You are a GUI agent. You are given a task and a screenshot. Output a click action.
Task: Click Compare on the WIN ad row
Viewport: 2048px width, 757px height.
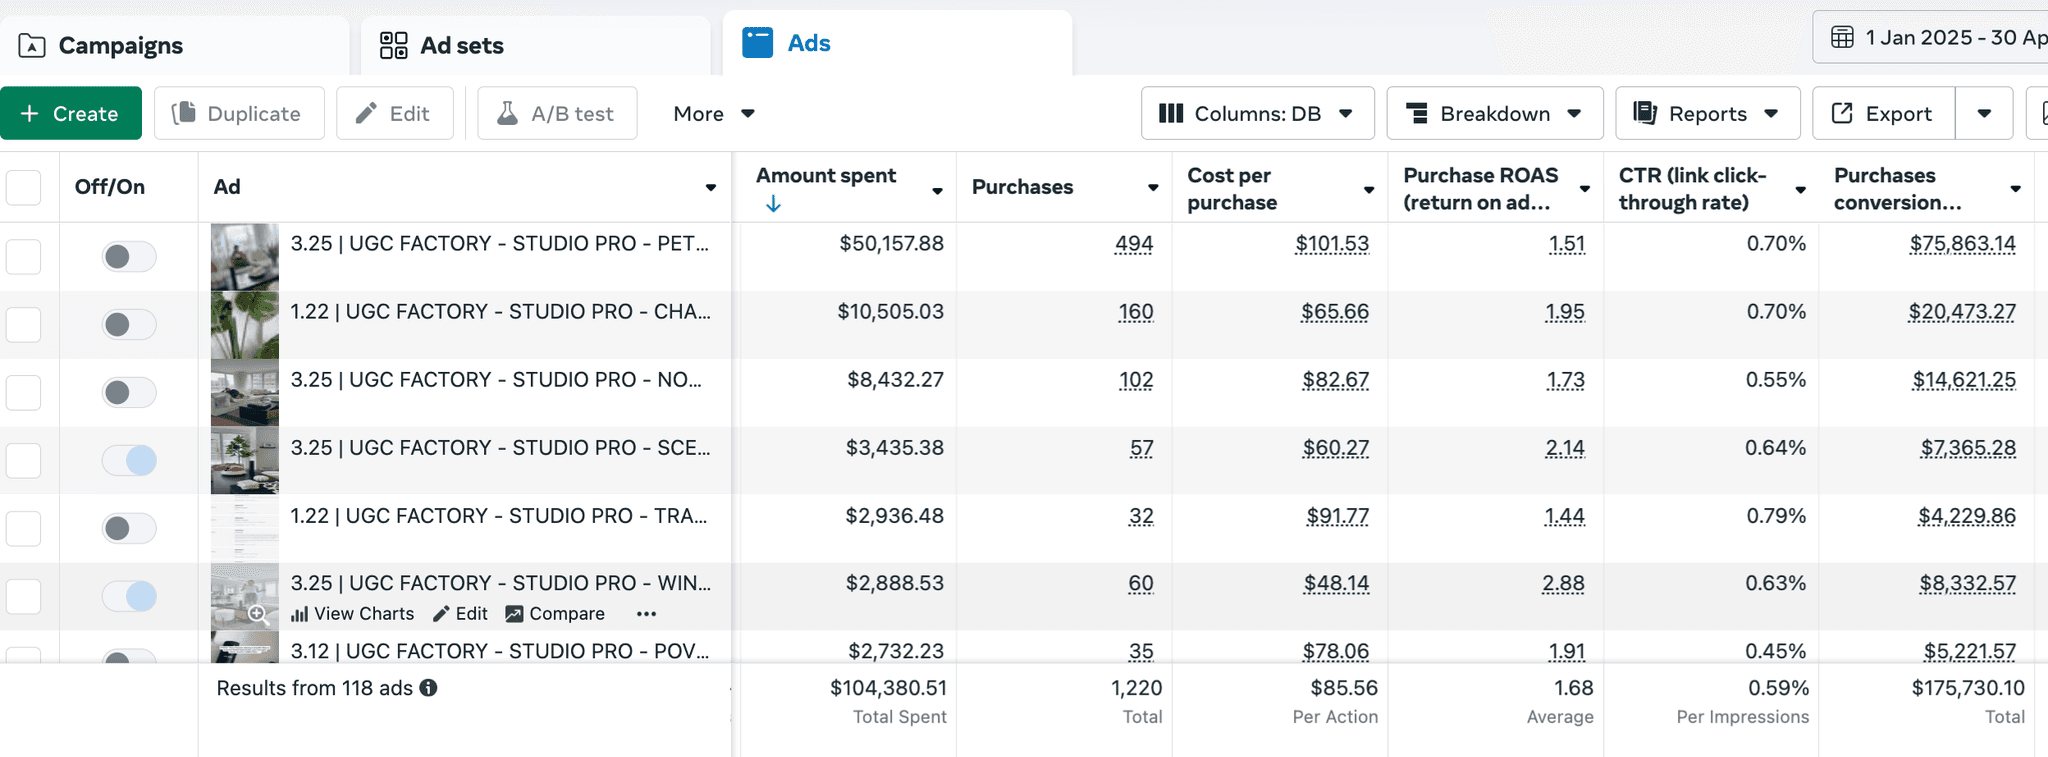tap(555, 614)
